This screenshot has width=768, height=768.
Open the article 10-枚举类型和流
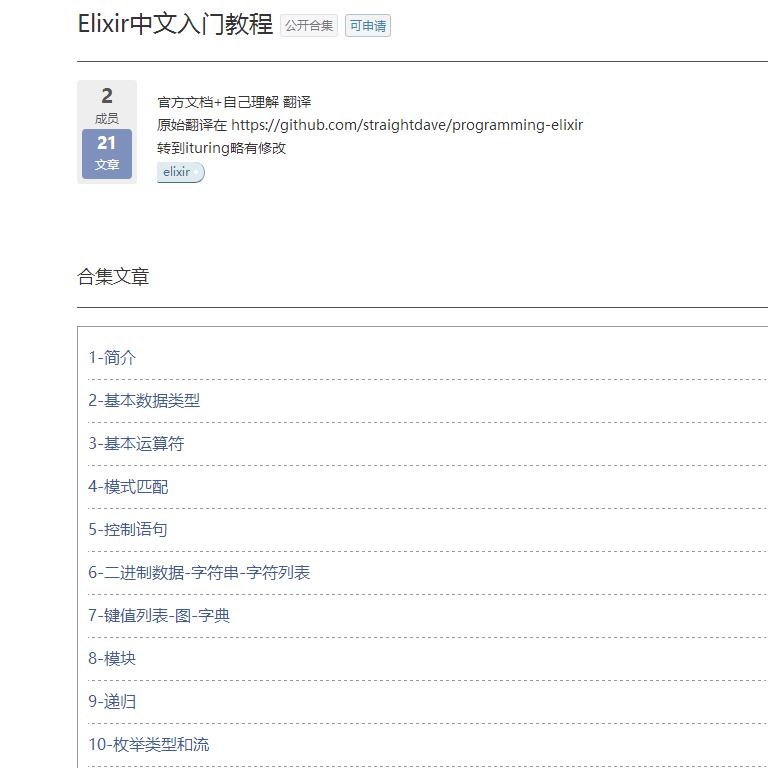(x=149, y=745)
